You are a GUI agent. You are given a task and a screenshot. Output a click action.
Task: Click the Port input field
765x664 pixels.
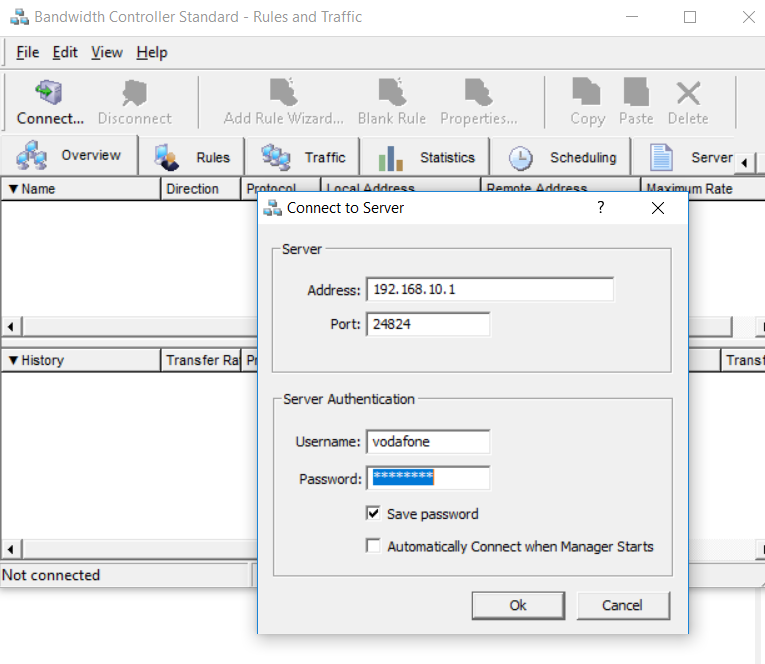click(x=428, y=324)
